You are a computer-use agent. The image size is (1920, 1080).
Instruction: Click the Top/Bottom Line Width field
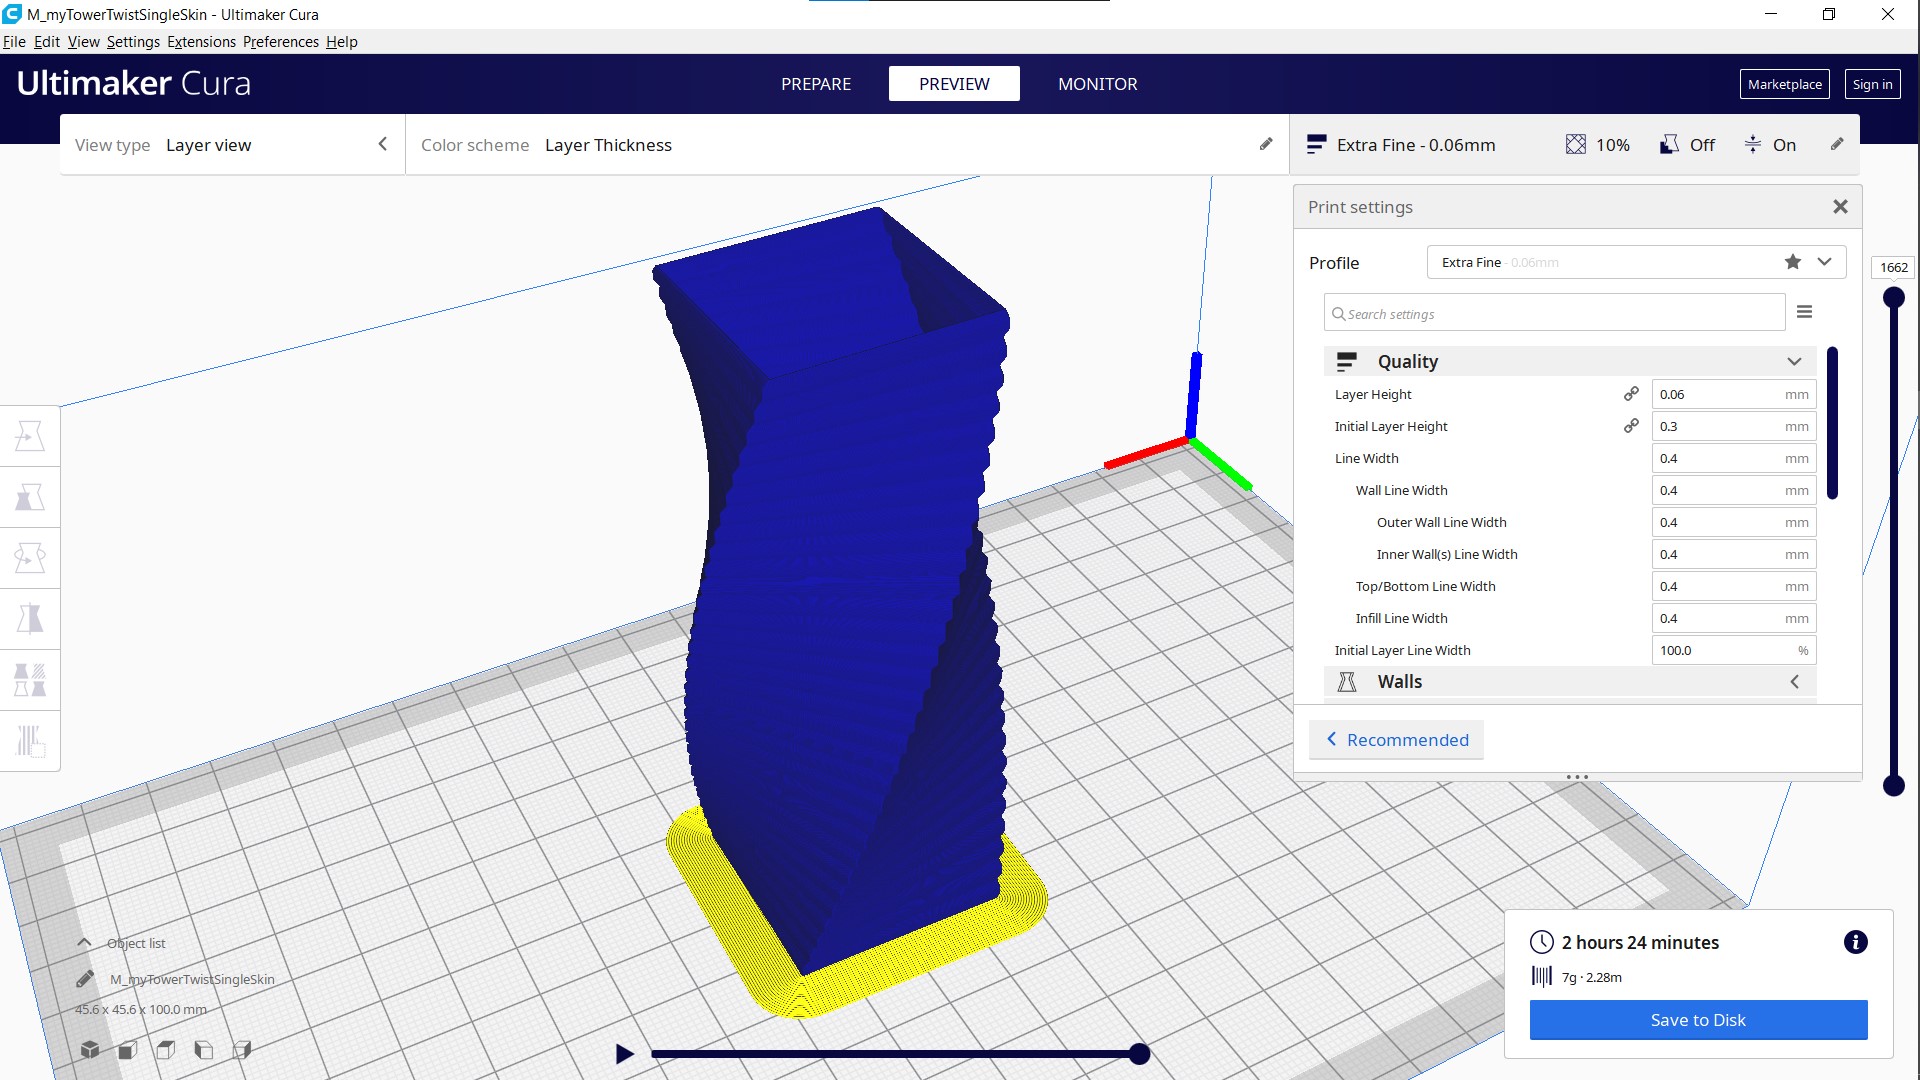(1734, 586)
